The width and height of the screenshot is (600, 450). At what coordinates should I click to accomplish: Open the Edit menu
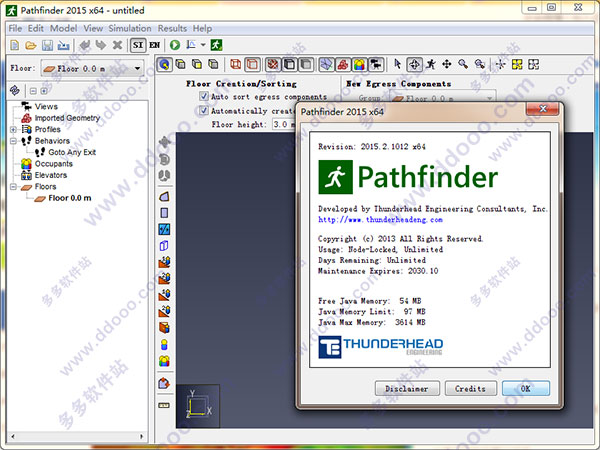36,28
